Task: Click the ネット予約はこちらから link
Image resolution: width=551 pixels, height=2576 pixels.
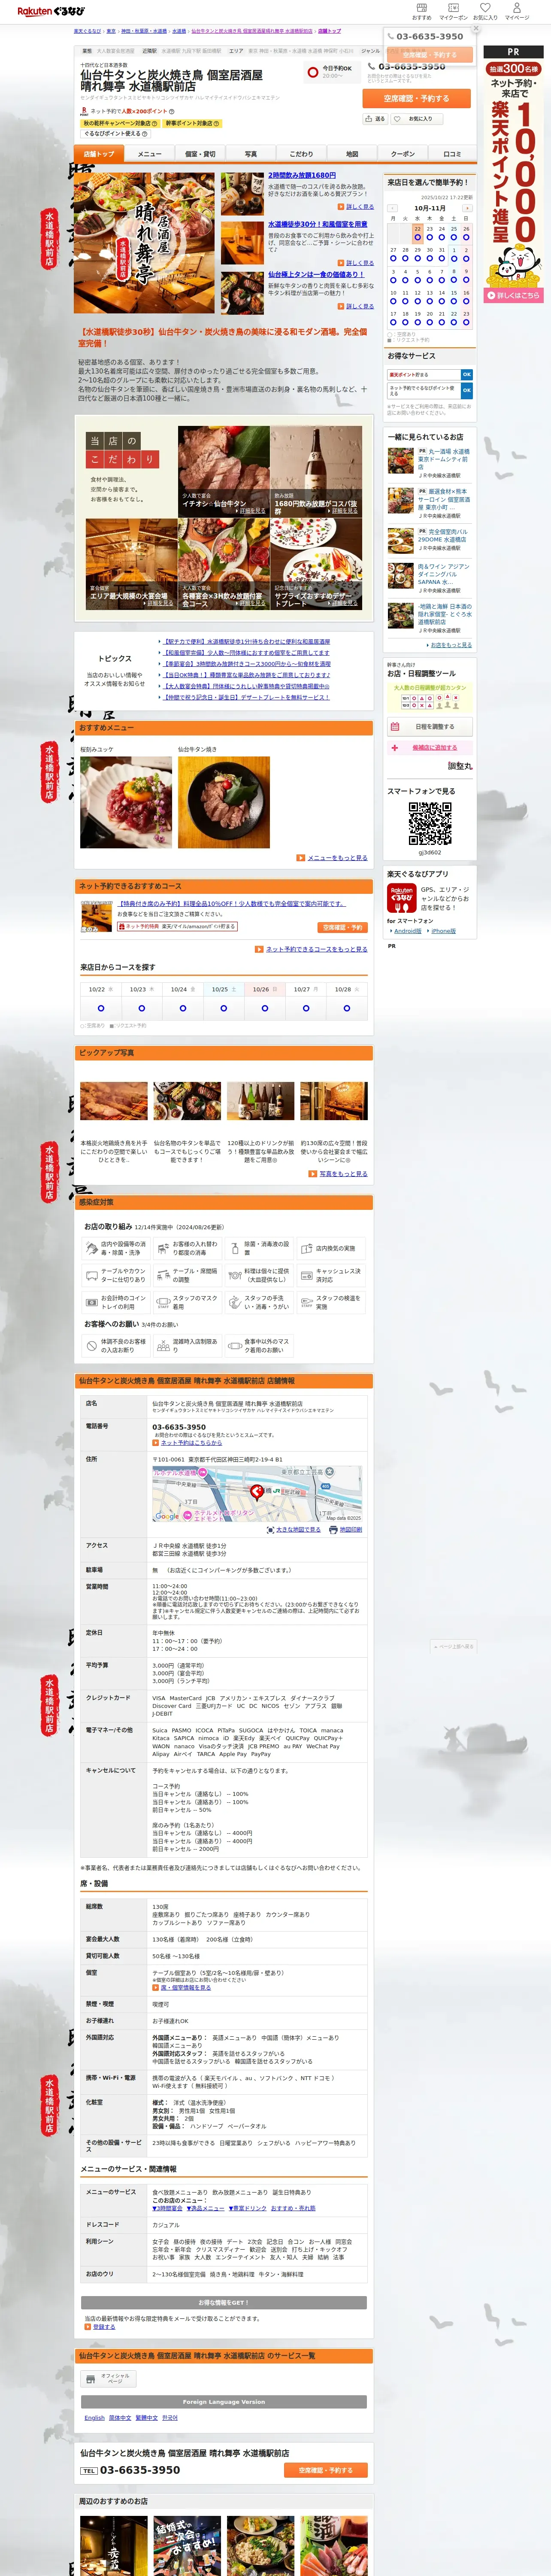Action: (x=191, y=1442)
